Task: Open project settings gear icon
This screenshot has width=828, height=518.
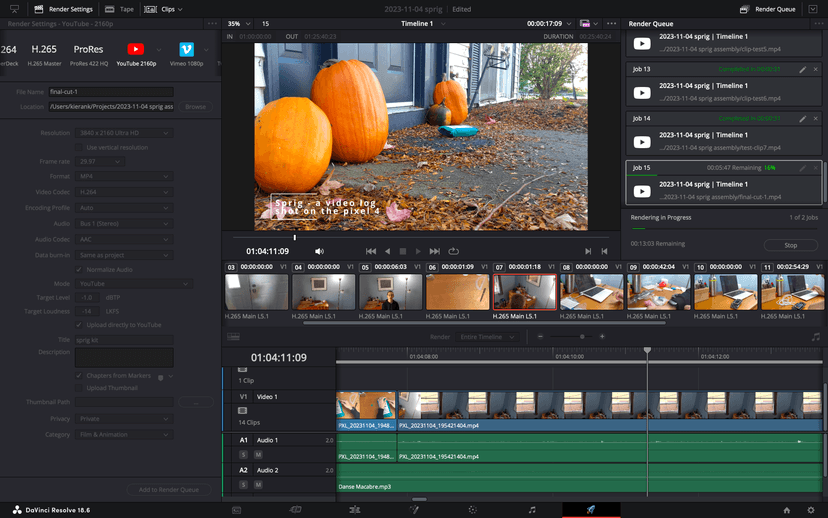Action: click(x=810, y=510)
